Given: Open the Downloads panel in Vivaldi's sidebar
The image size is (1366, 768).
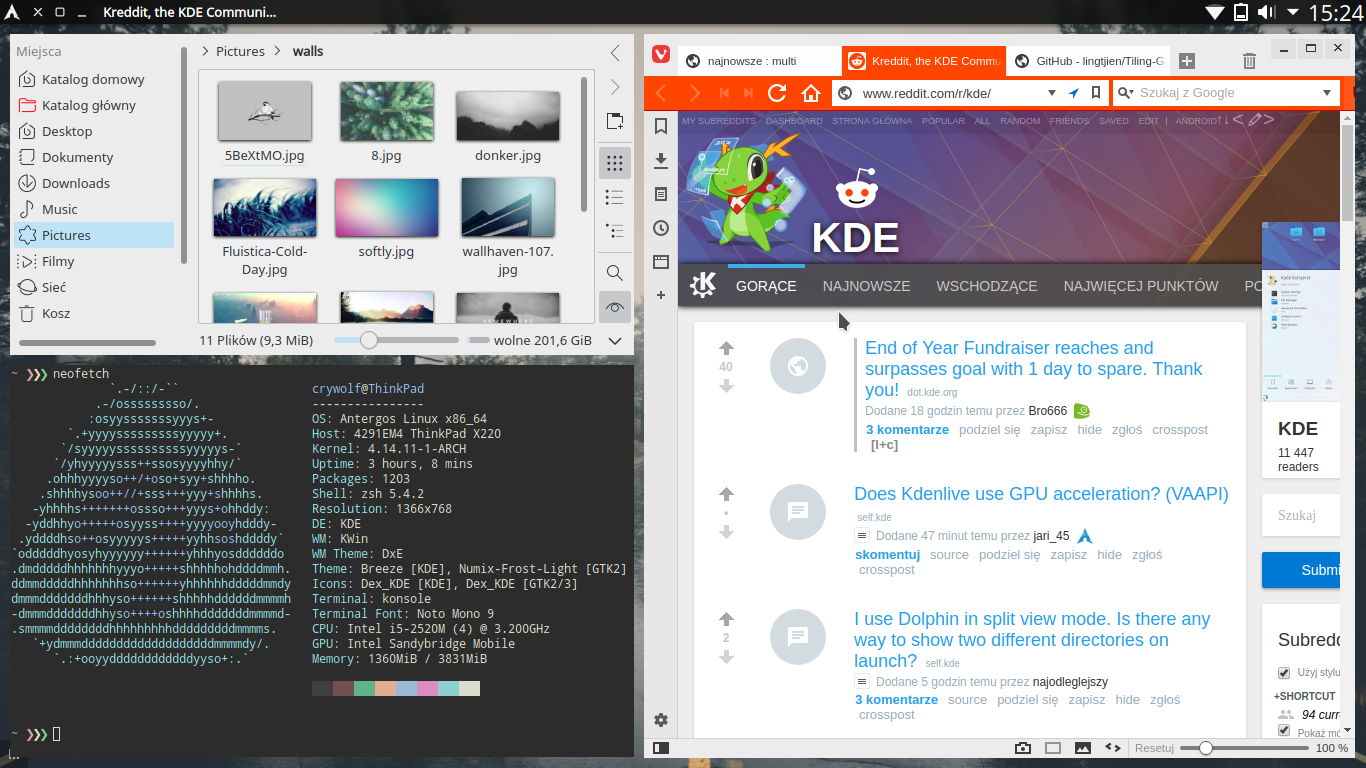Looking at the screenshot, I should click(x=661, y=160).
